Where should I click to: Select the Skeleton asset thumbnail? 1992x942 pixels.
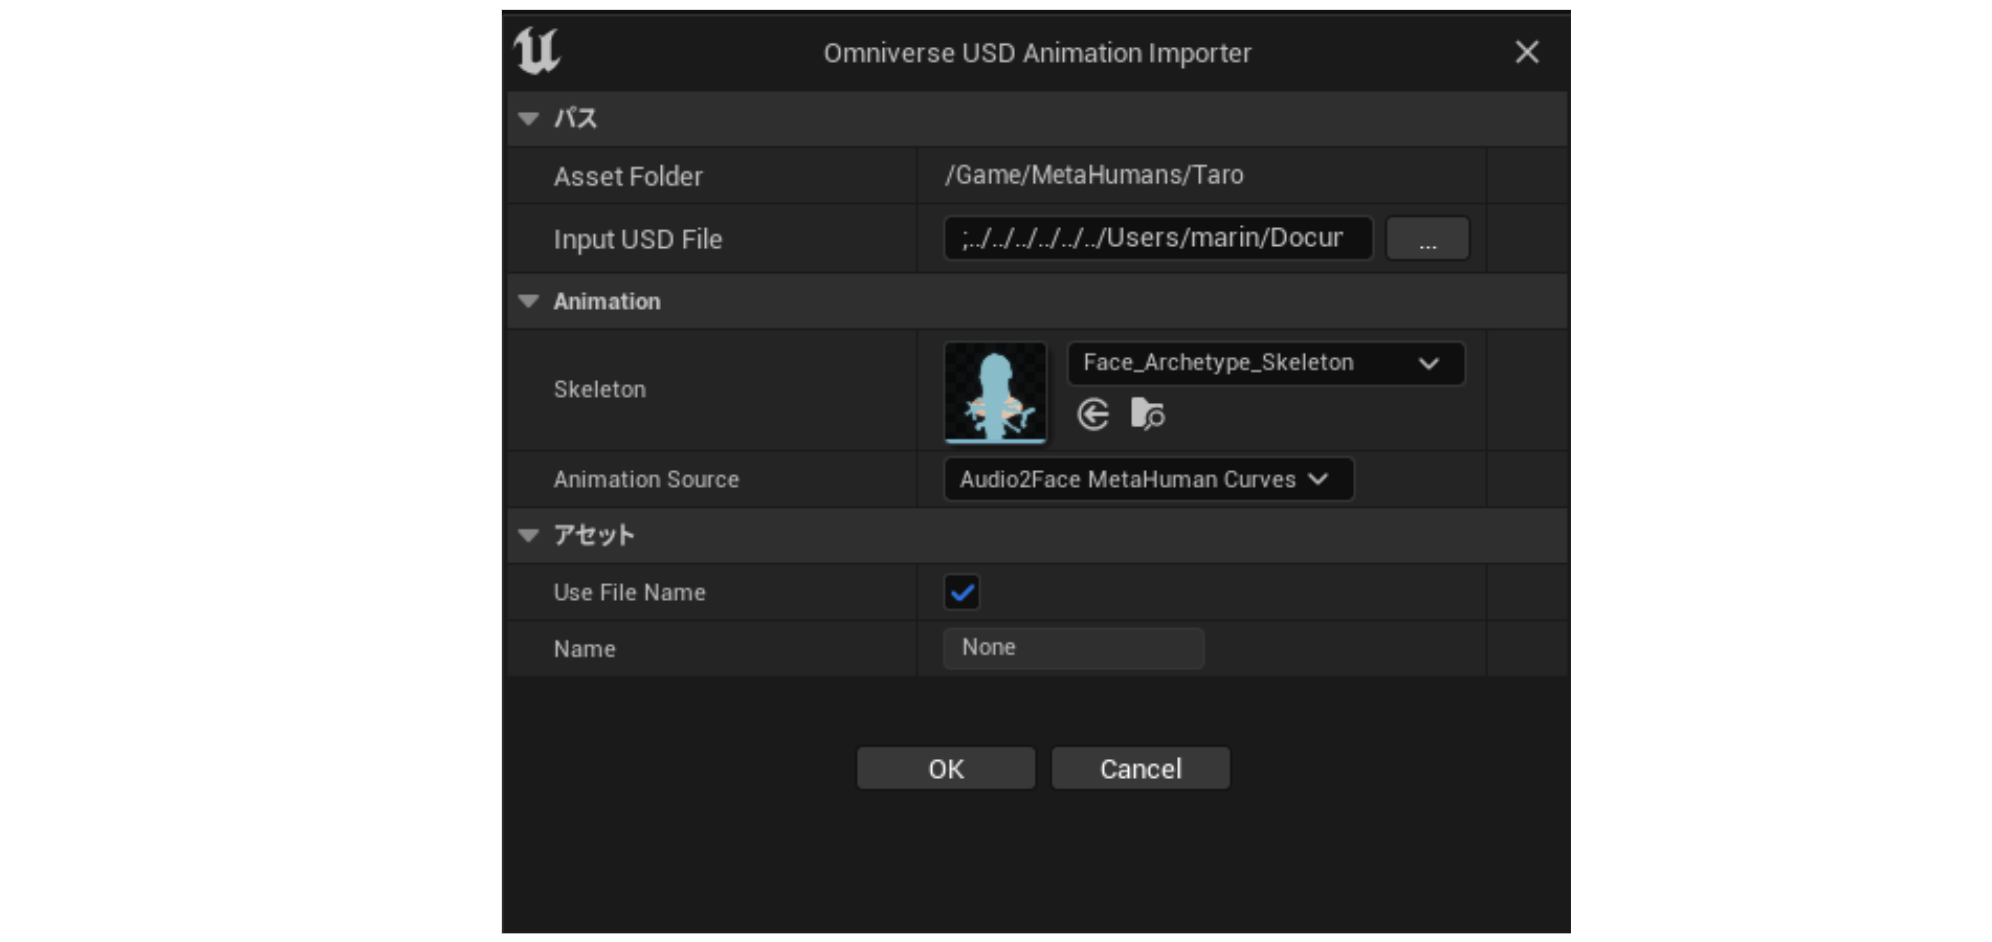pyautogui.click(x=995, y=392)
